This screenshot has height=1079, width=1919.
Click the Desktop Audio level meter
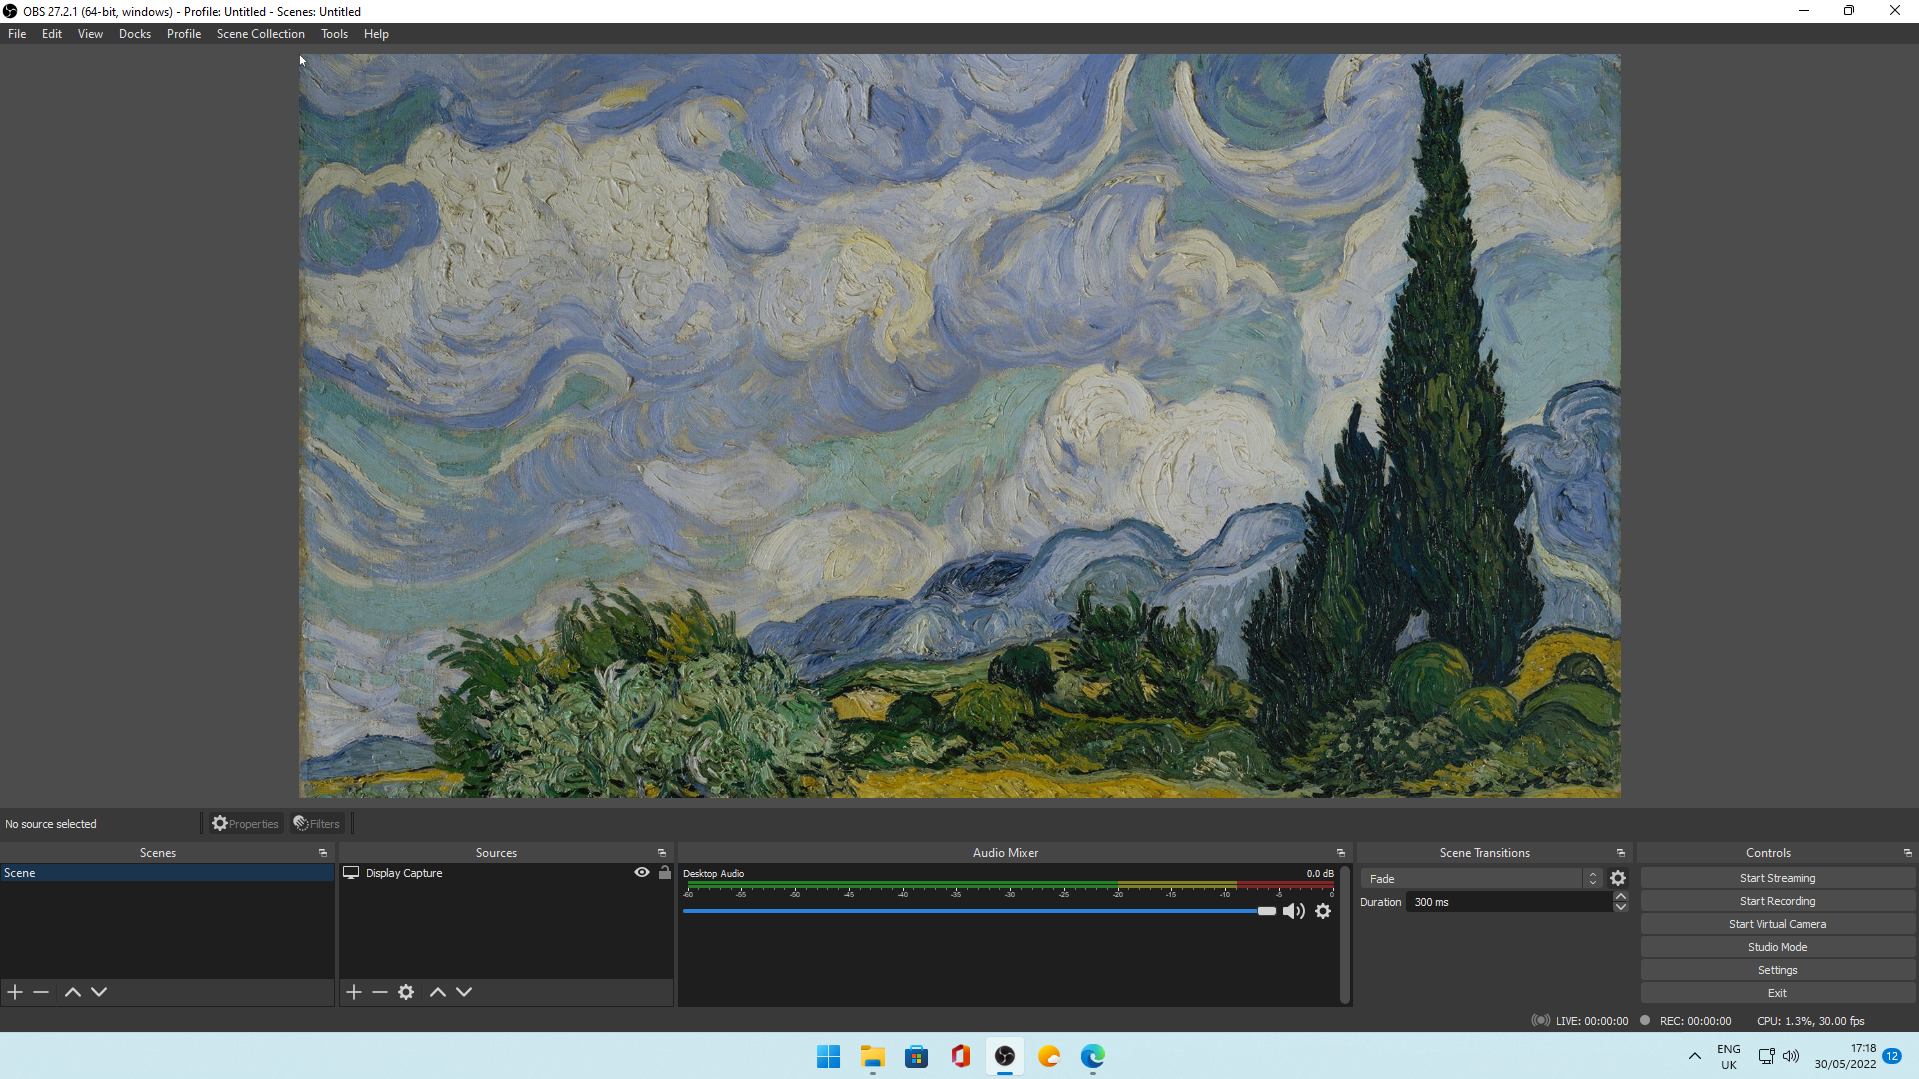(x=1009, y=886)
